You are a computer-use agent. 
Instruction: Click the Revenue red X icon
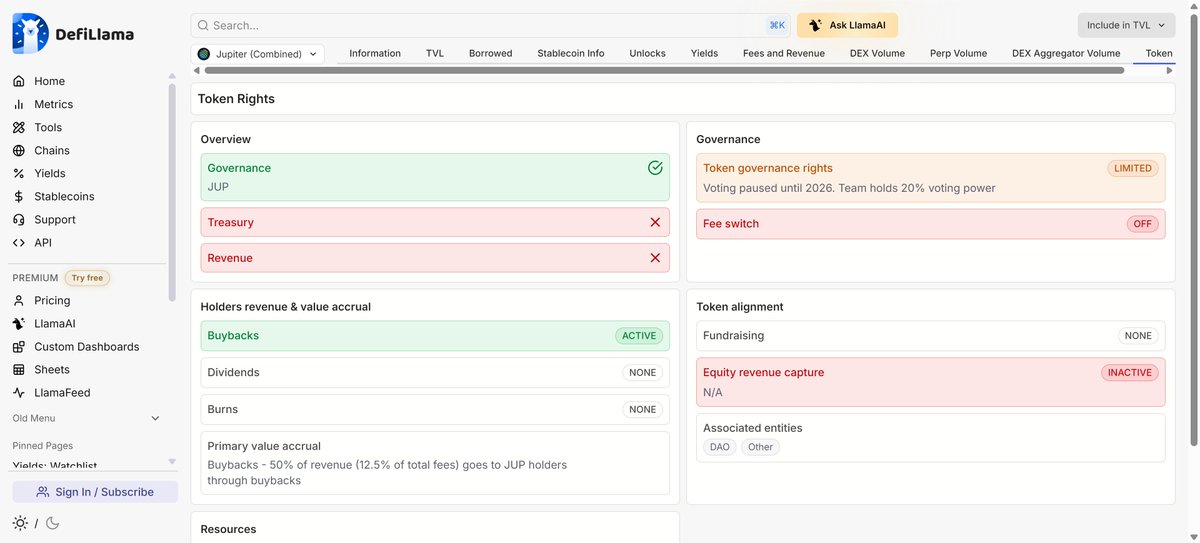tap(655, 258)
